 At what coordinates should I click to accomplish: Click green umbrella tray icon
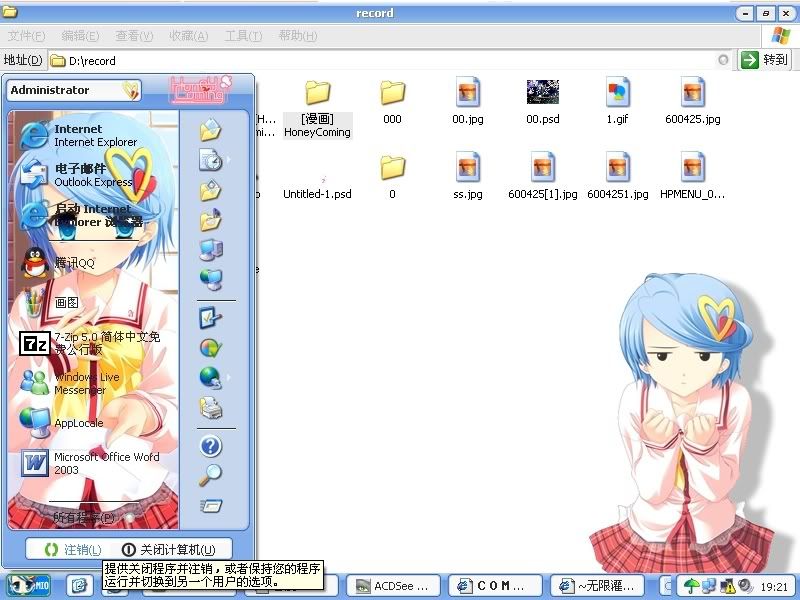[691, 586]
